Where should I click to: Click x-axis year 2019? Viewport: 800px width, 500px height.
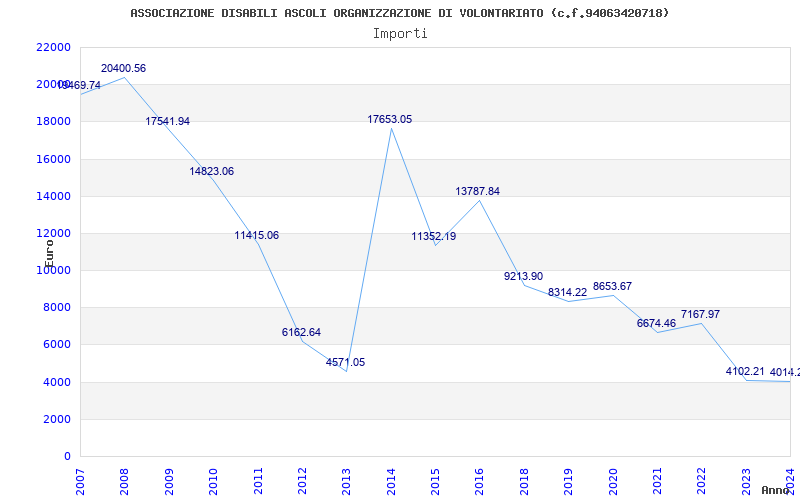tap(568, 481)
